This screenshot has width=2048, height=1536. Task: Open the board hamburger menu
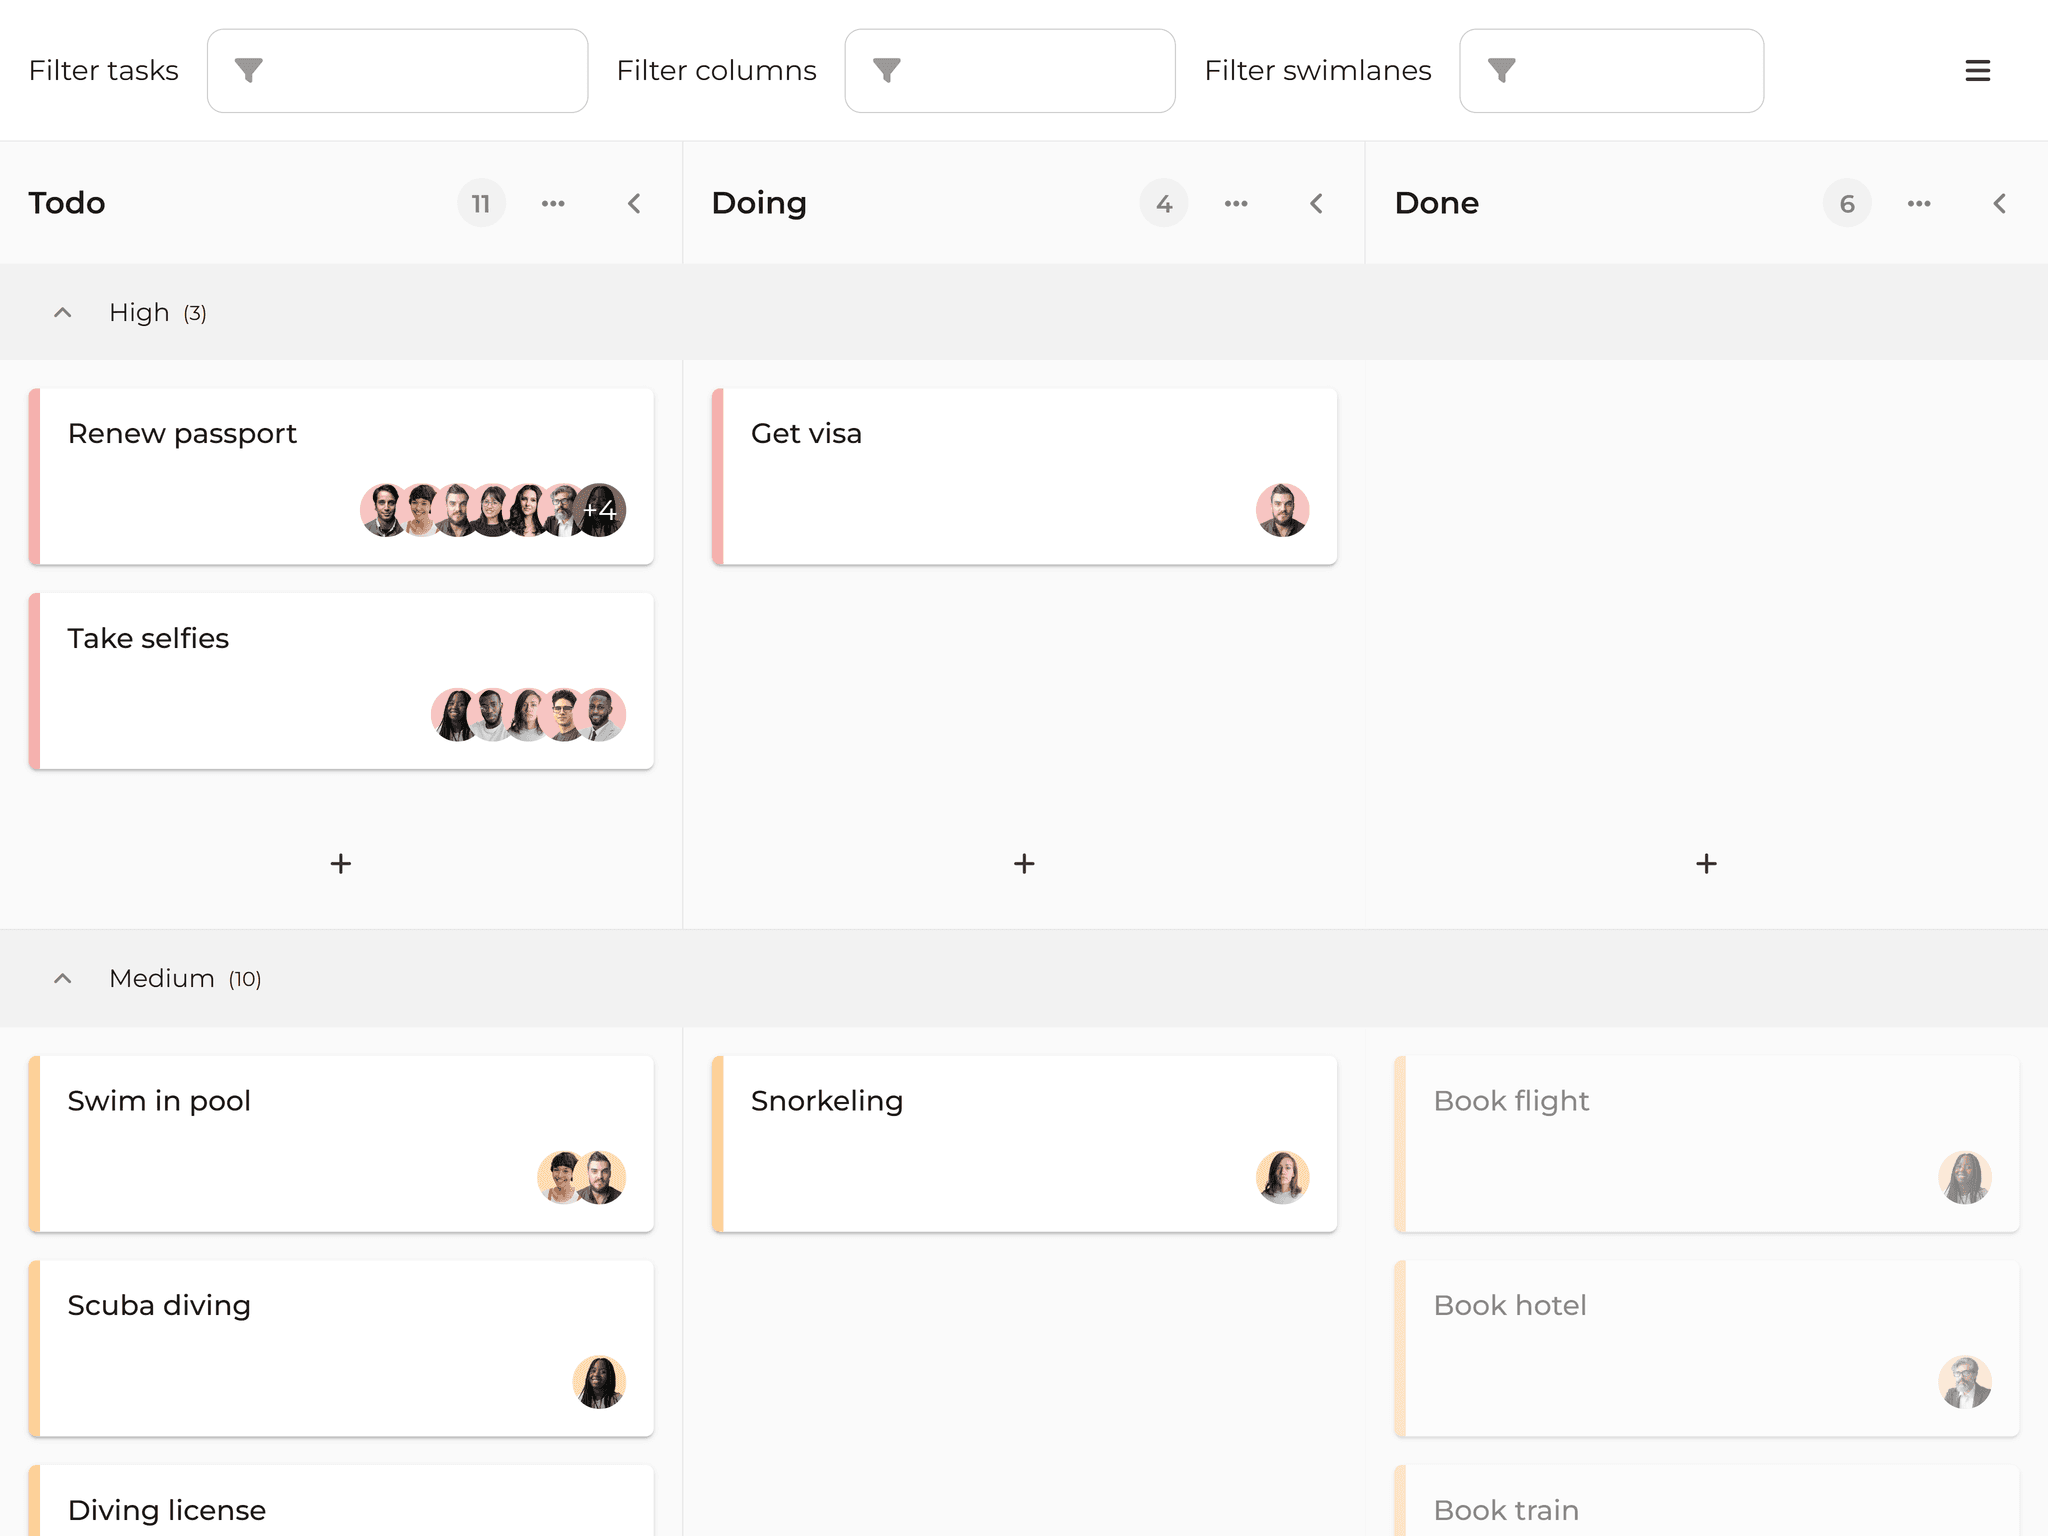(1978, 70)
